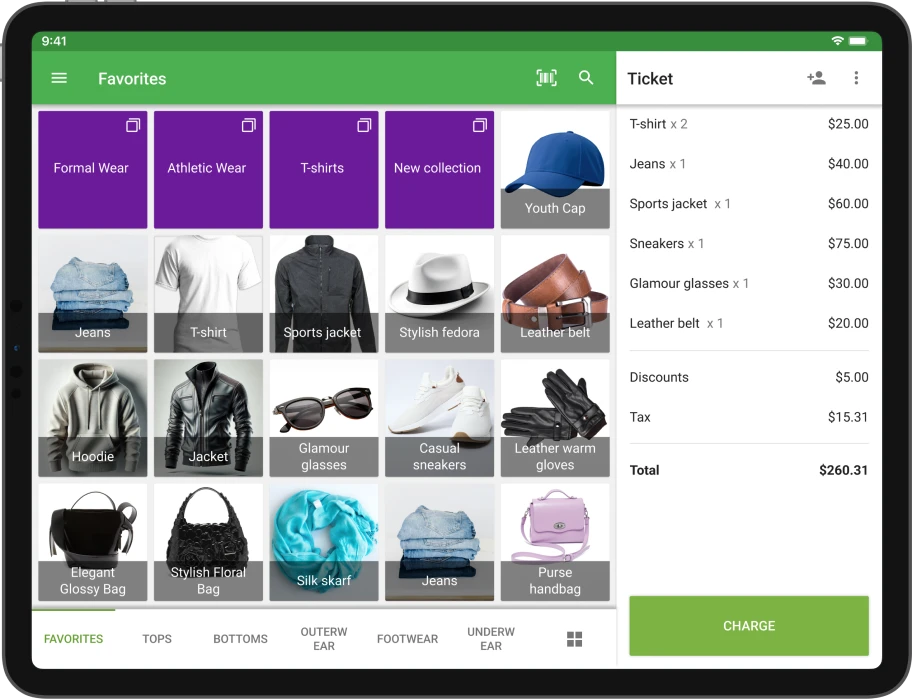This screenshot has width=912, height=699.
Task: Select the T-shirt line item in ticket
Action: [748, 123]
